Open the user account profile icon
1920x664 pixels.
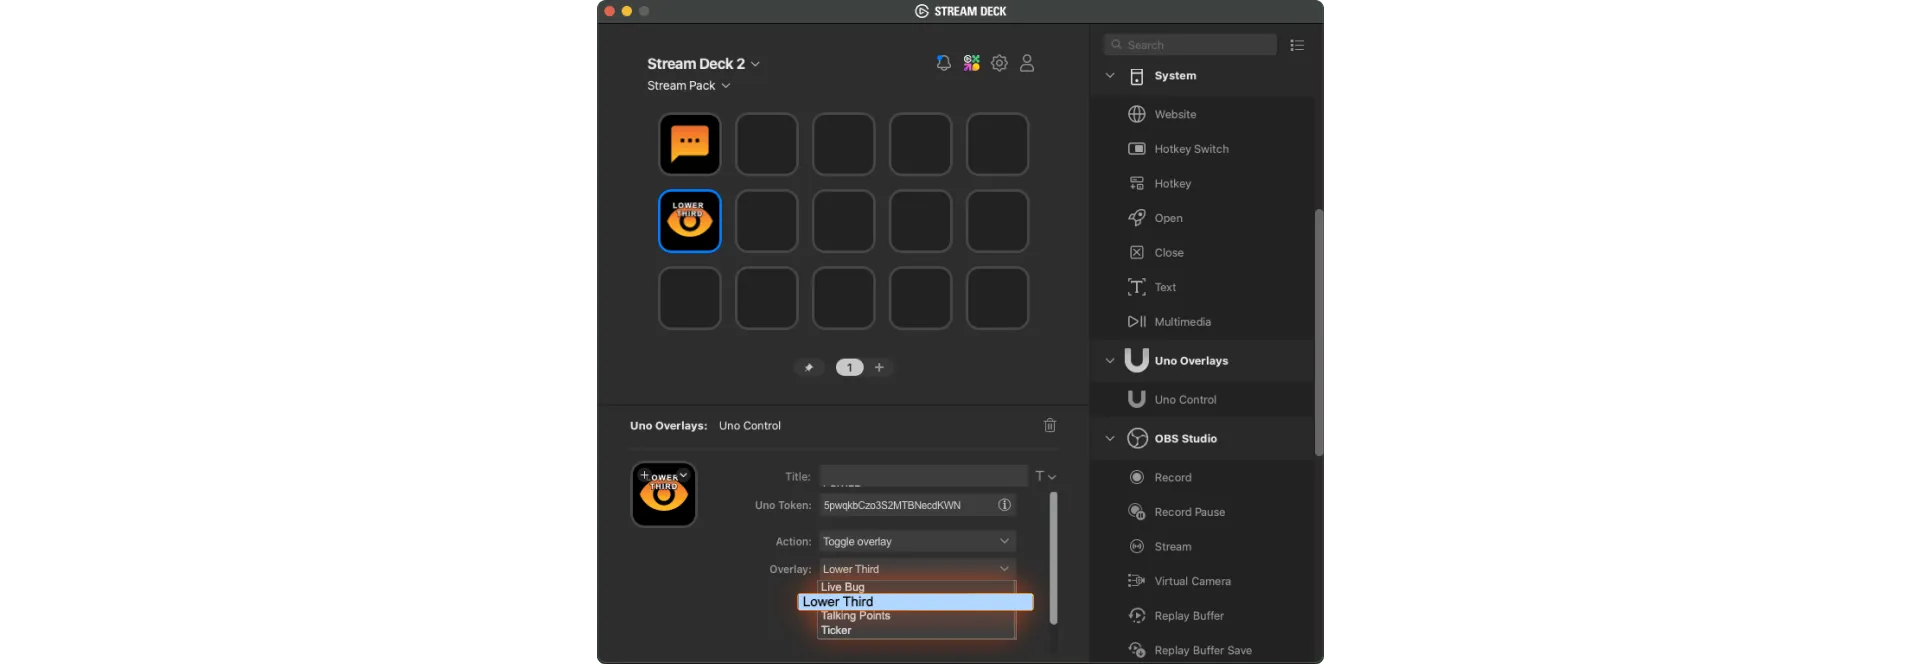tap(1027, 63)
